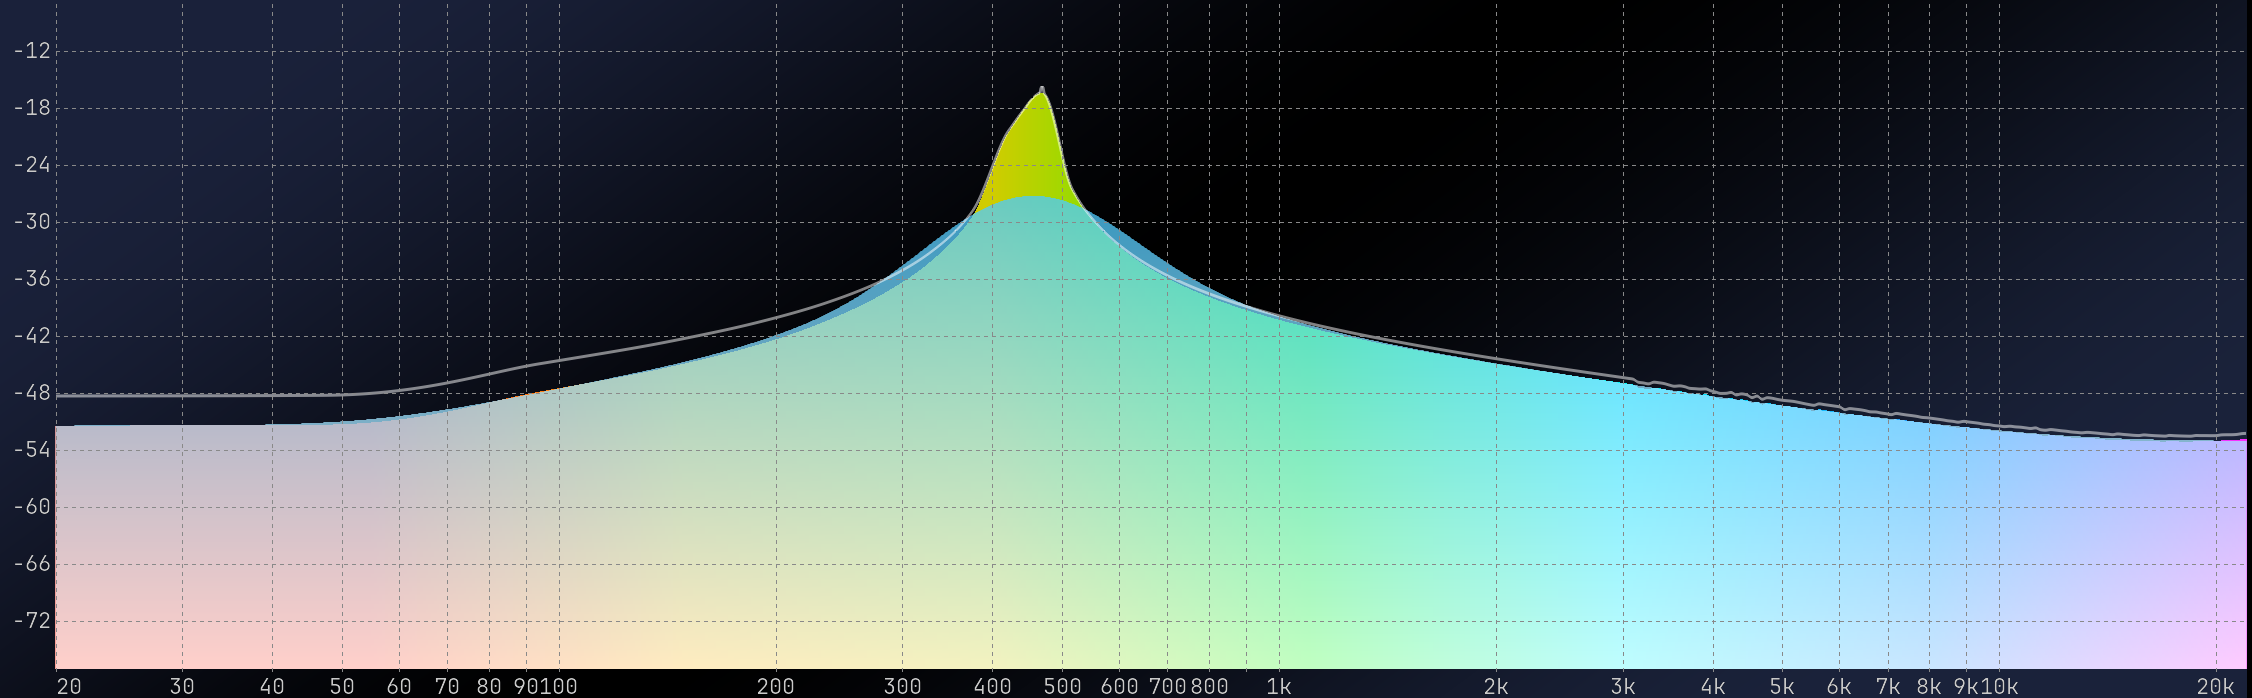
Task: Select the -24 dB scale label
Action: (x=31, y=165)
